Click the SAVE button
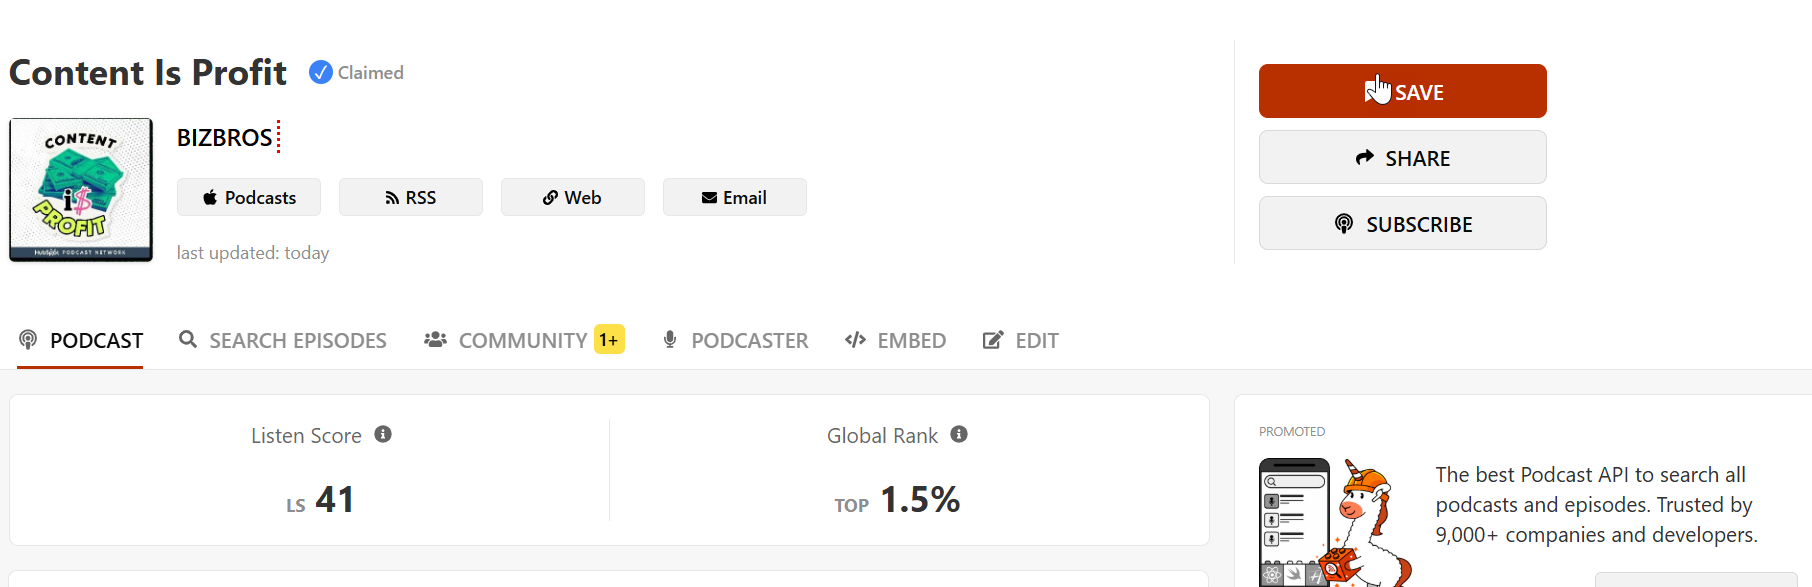 pyautogui.click(x=1402, y=91)
